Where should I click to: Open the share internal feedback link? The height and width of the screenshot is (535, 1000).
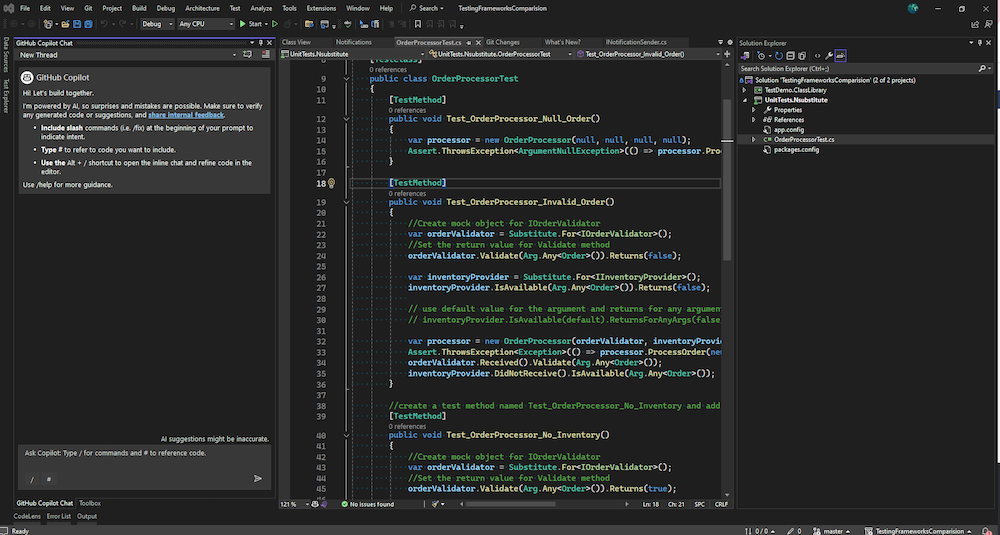pos(186,115)
